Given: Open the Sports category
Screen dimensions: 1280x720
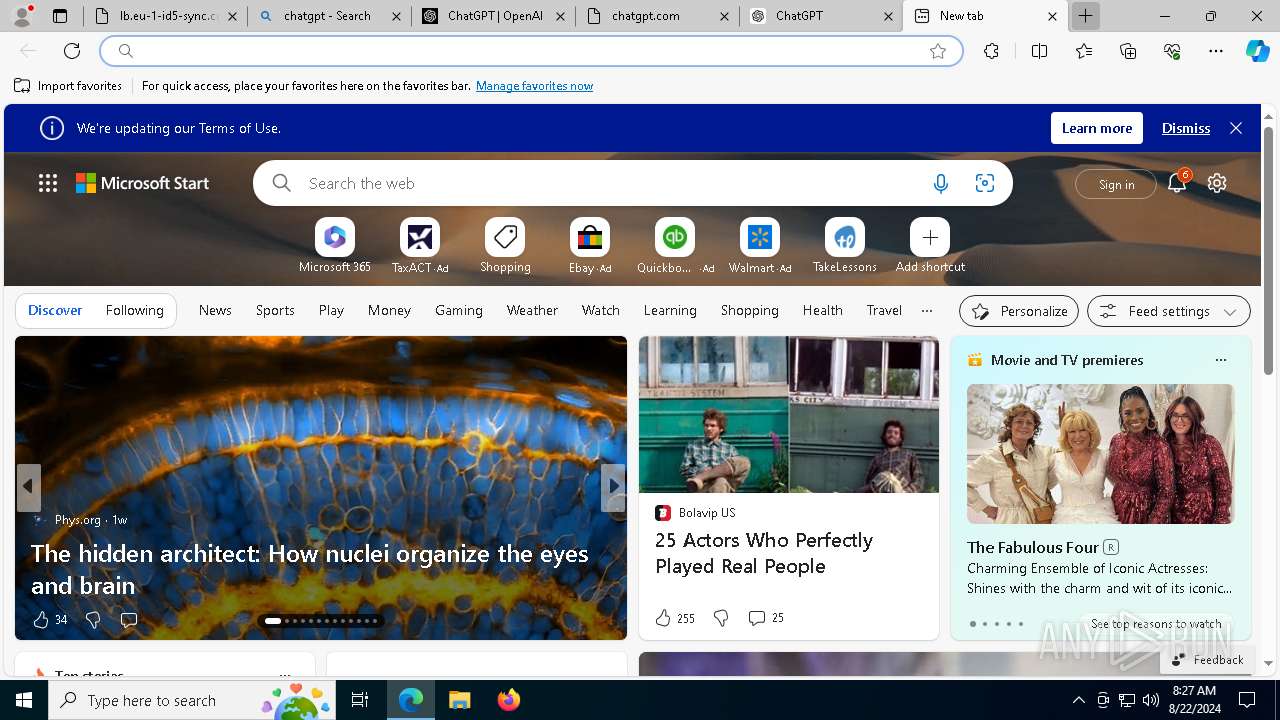Looking at the screenshot, I should (275, 311).
